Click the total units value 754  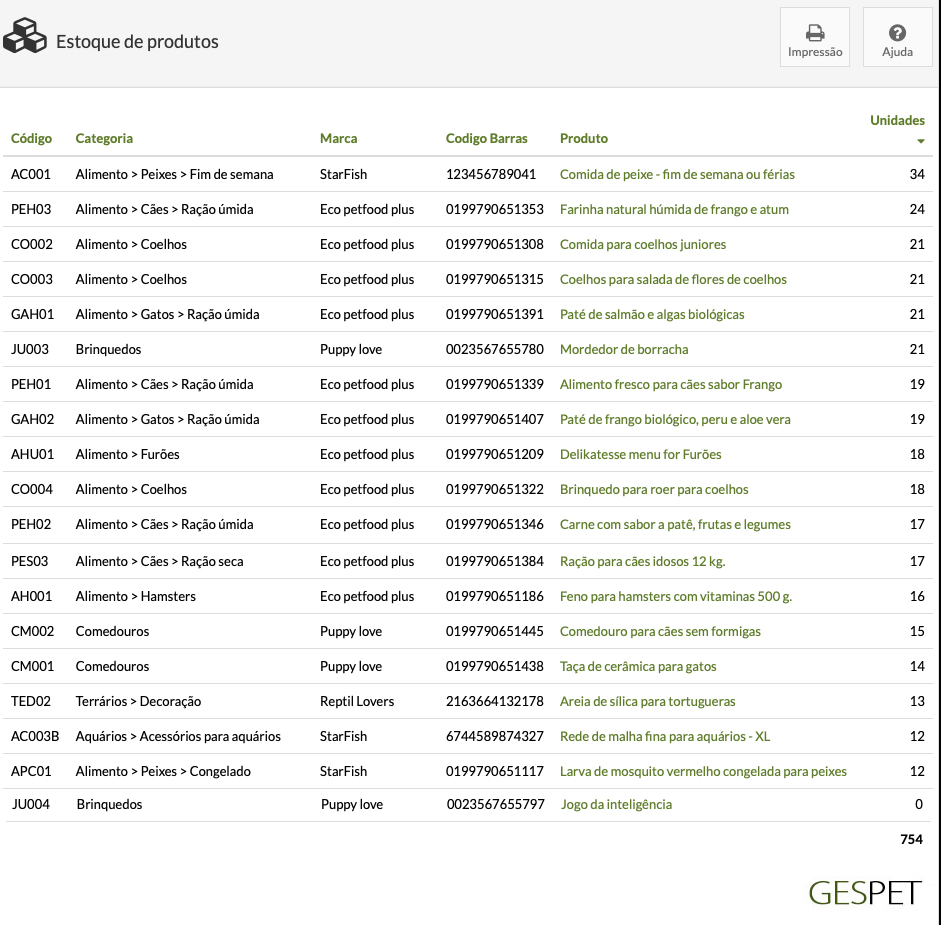[x=911, y=839]
